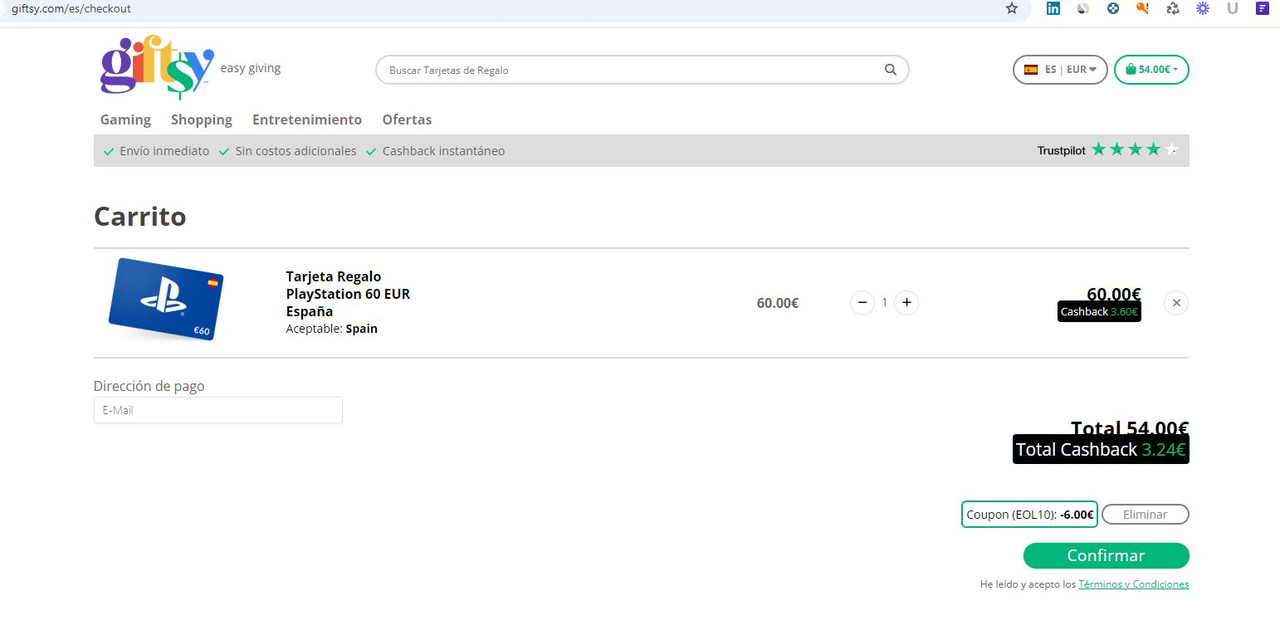1280x625 pixels.
Task: Click the 60.00€ unit price
Action: point(778,303)
